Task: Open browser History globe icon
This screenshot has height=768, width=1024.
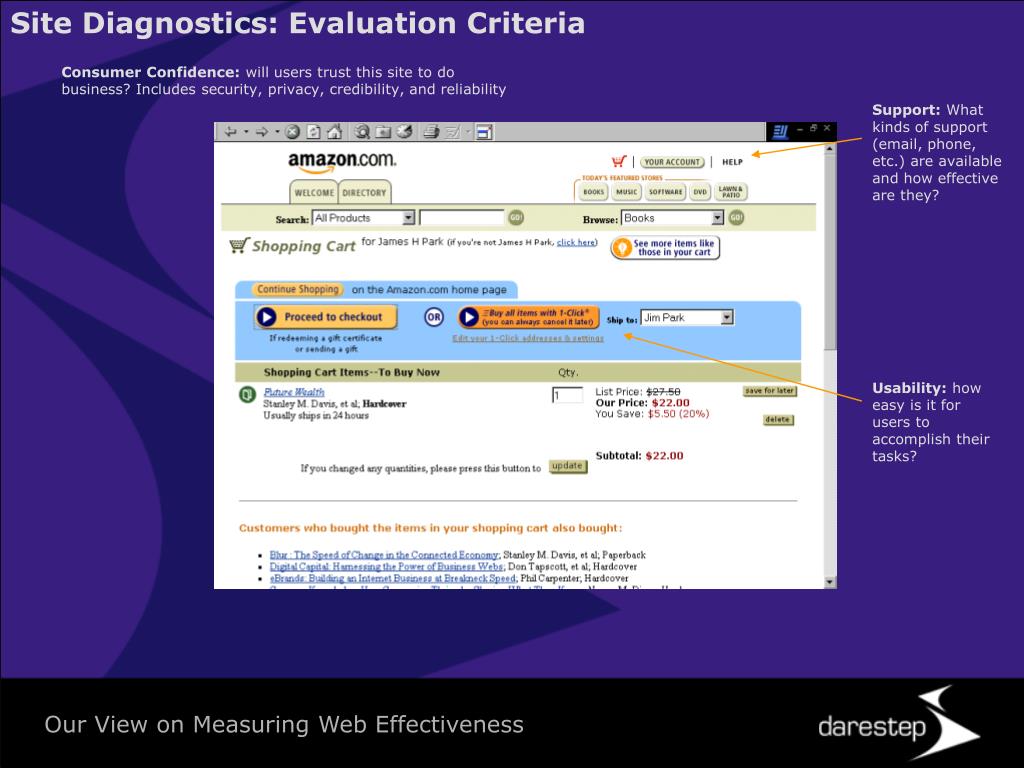Action: [x=405, y=132]
